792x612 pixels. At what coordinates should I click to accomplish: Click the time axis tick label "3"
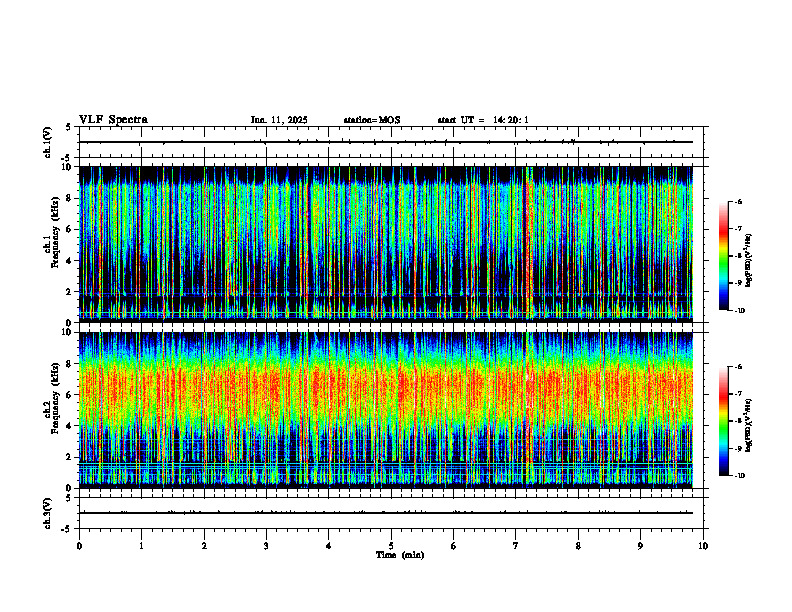tap(266, 546)
